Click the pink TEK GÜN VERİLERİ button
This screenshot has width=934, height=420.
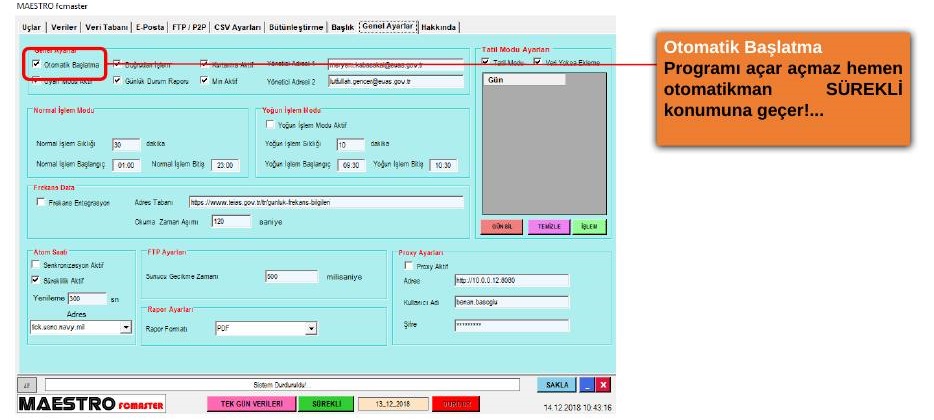pos(251,404)
